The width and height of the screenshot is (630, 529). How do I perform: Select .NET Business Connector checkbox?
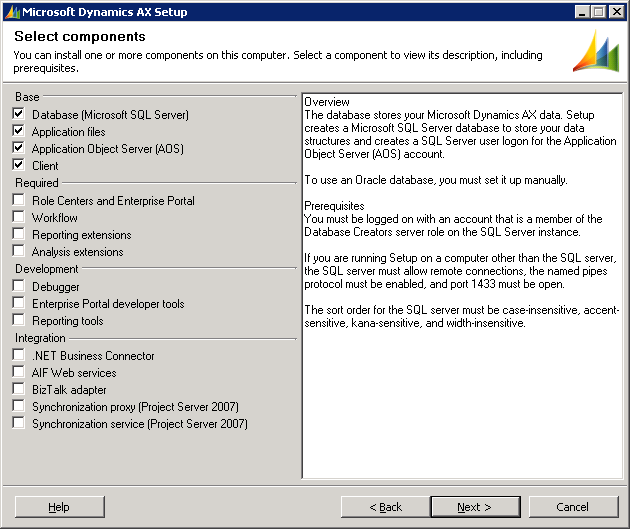(x=19, y=356)
